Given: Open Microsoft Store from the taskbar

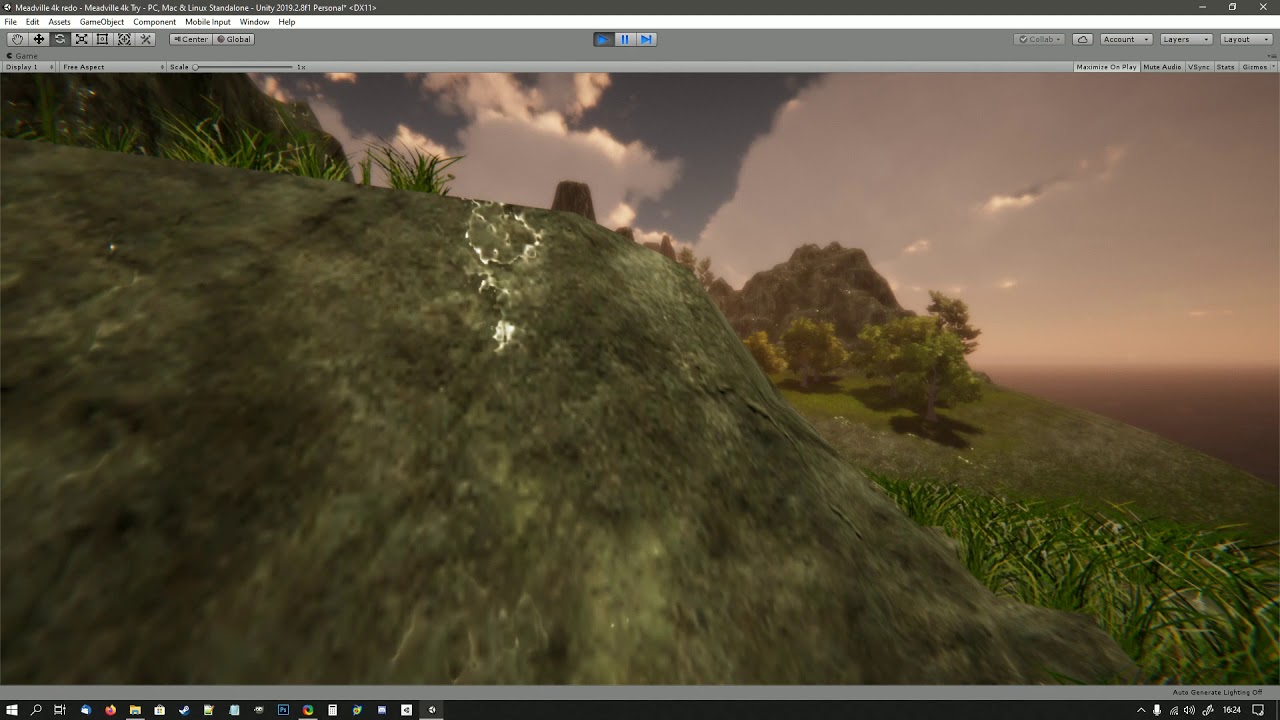Looking at the screenshot, I should (x=159, y=710).
